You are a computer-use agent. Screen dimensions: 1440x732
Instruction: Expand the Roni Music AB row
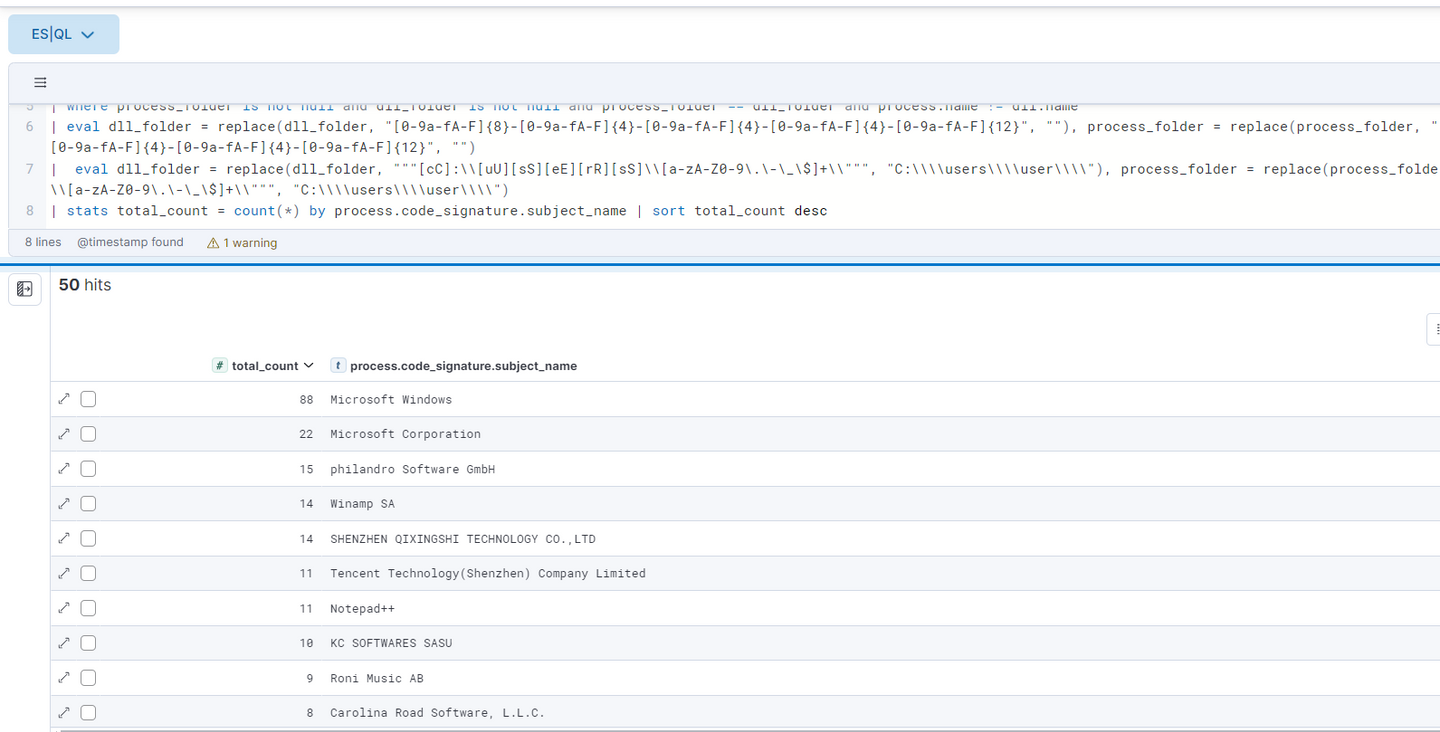[64, 678]
